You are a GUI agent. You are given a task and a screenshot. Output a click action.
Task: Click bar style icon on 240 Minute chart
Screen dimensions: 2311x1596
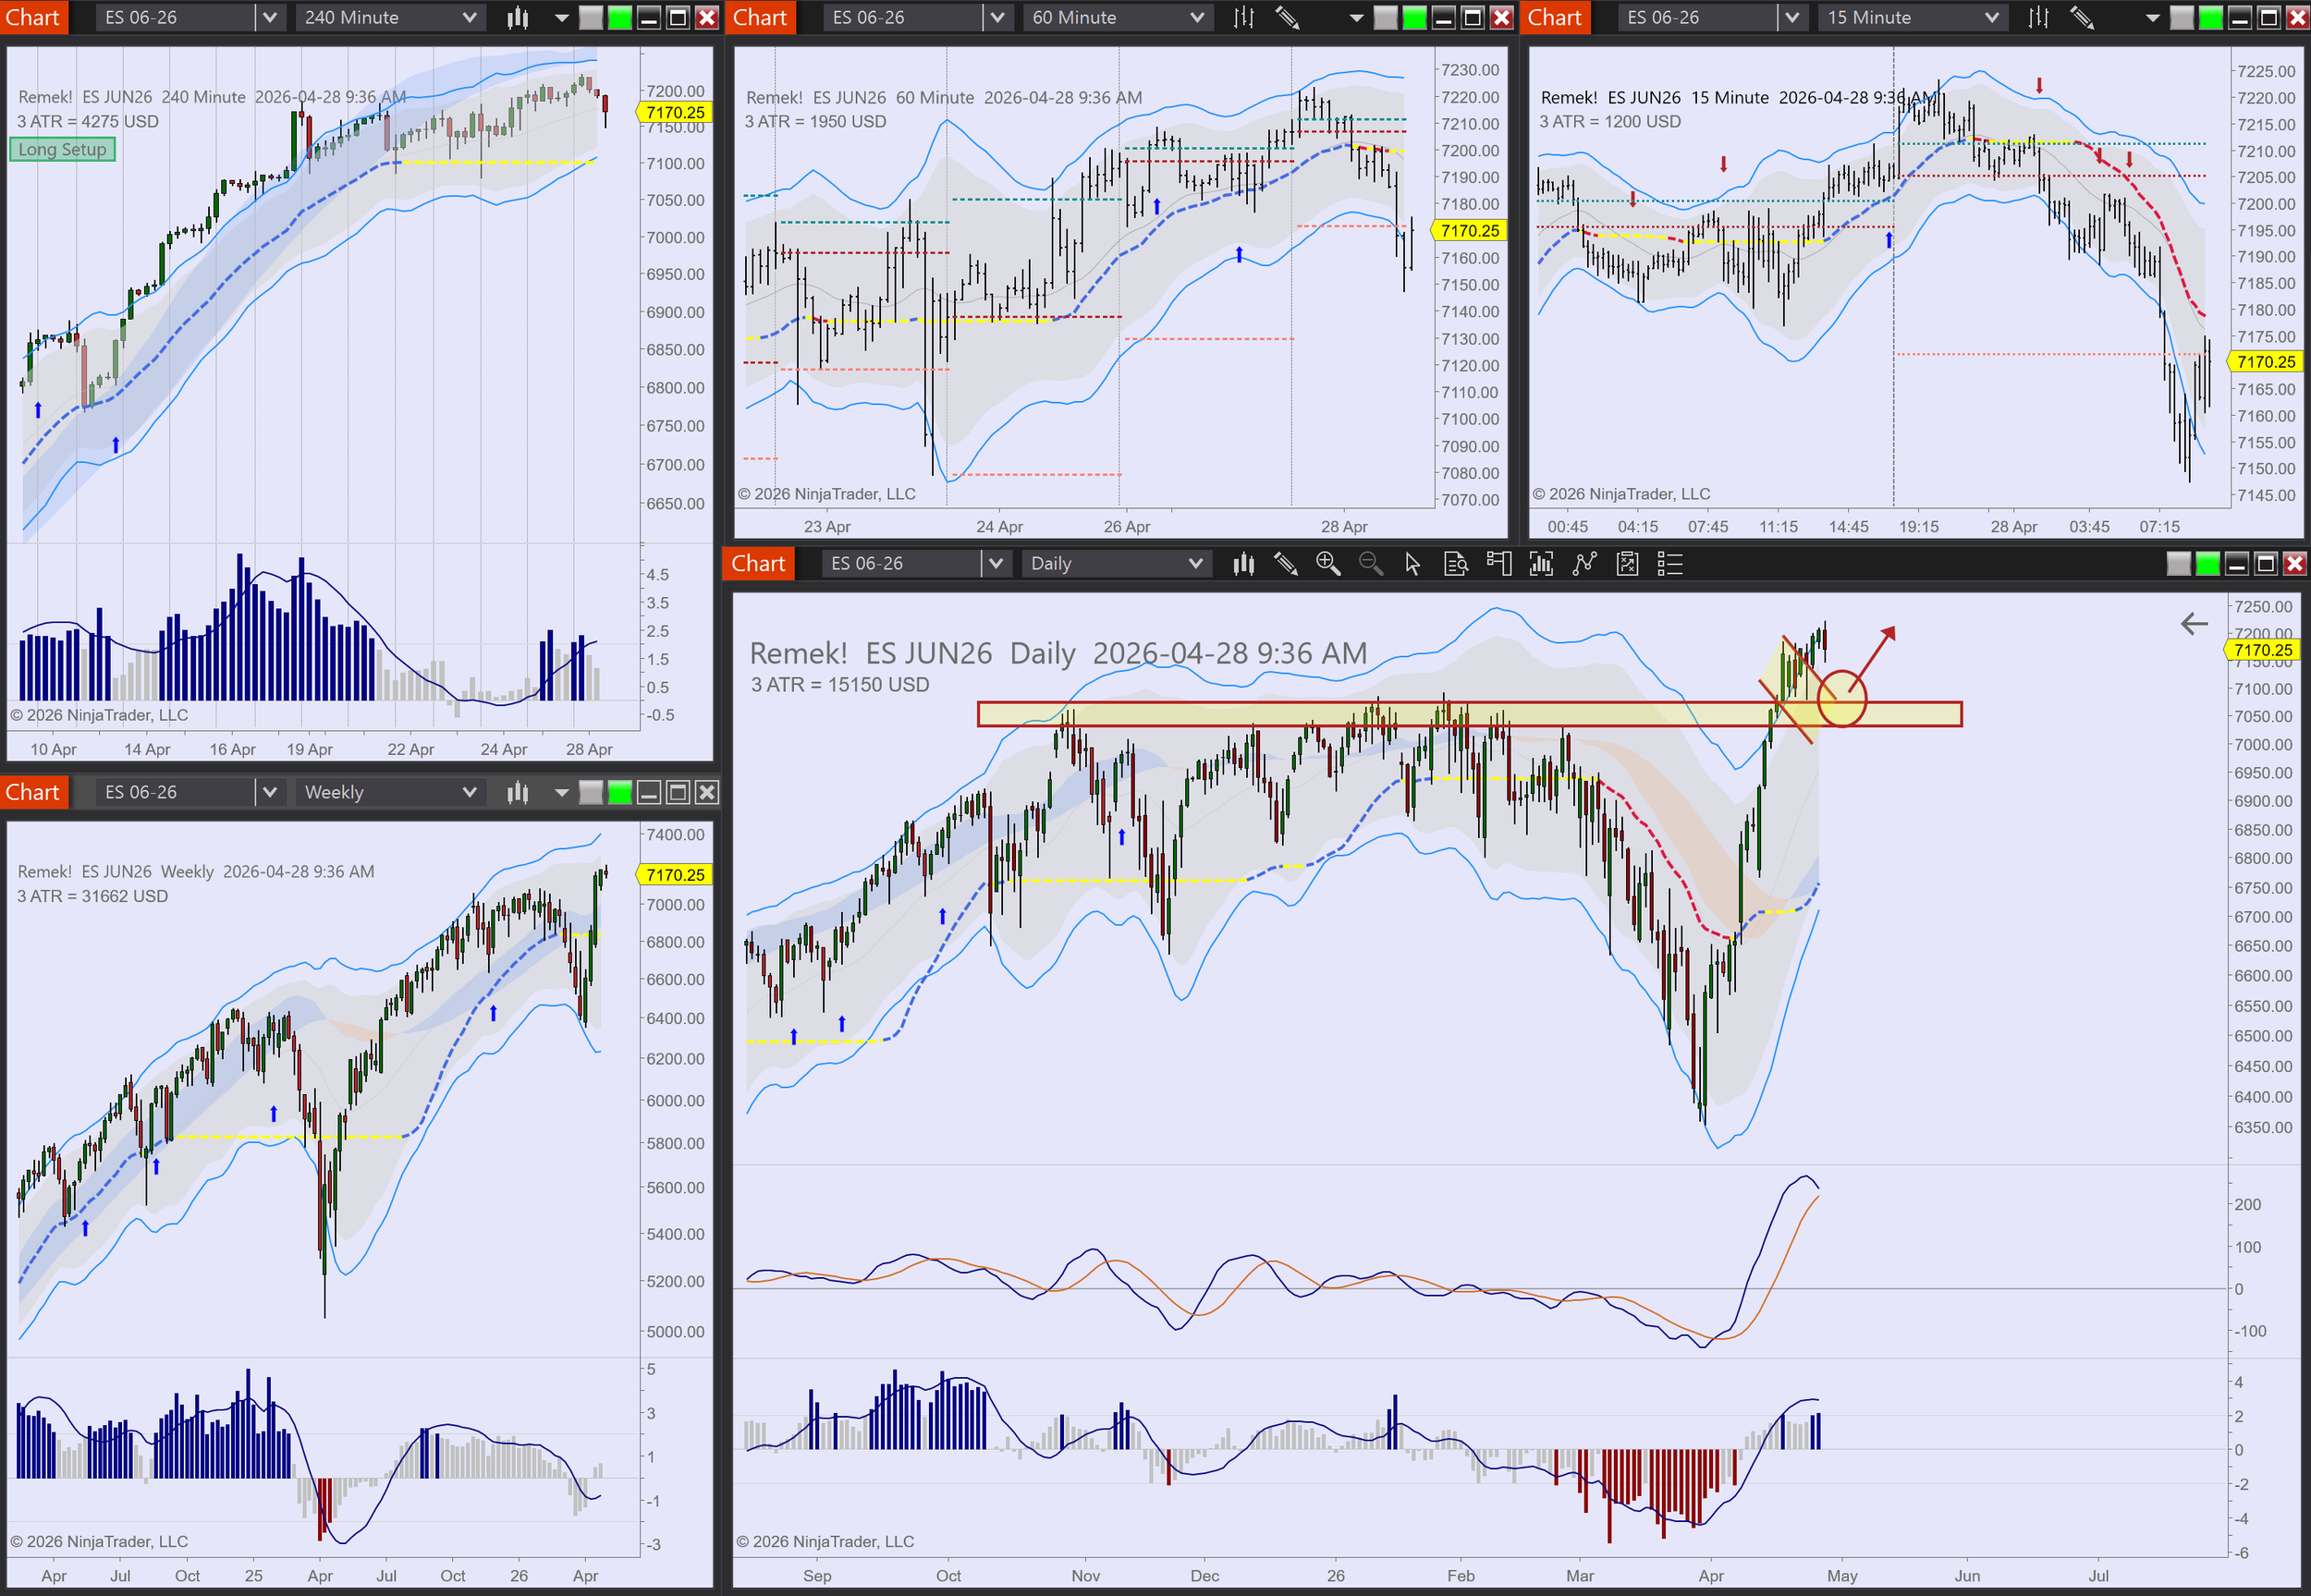[x=518, y=17]
